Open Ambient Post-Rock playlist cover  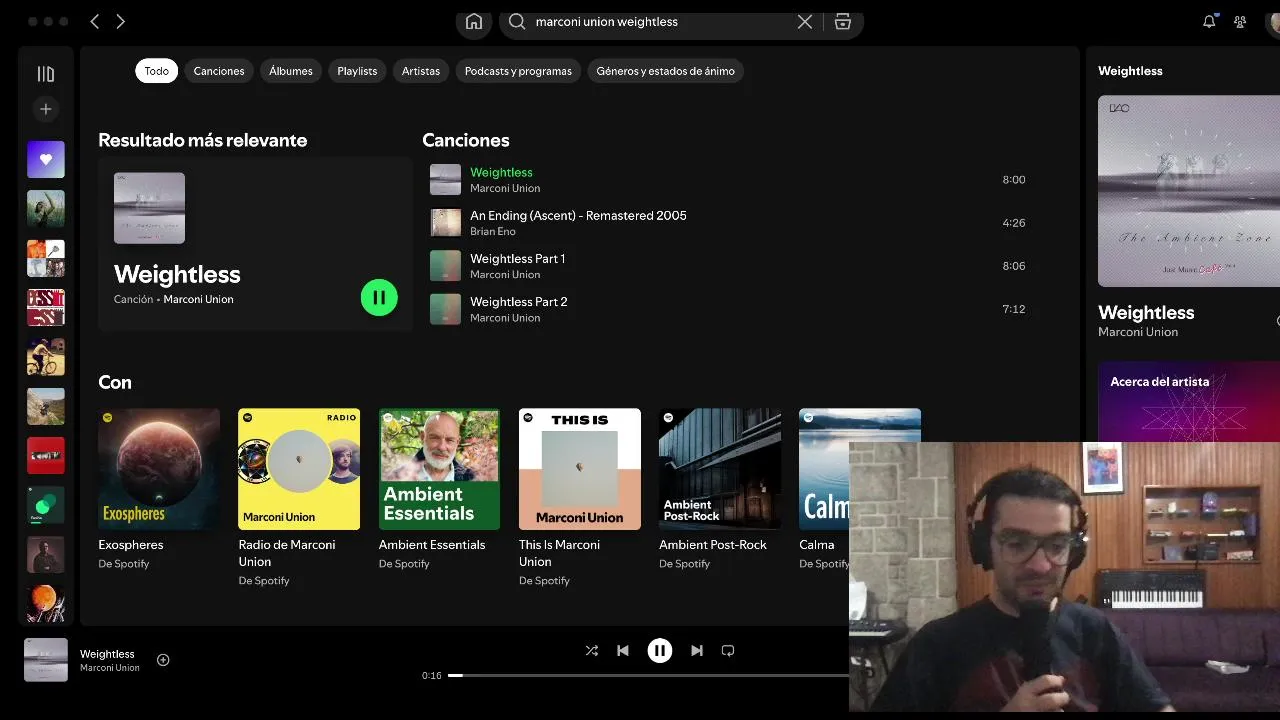coord(720,469)
